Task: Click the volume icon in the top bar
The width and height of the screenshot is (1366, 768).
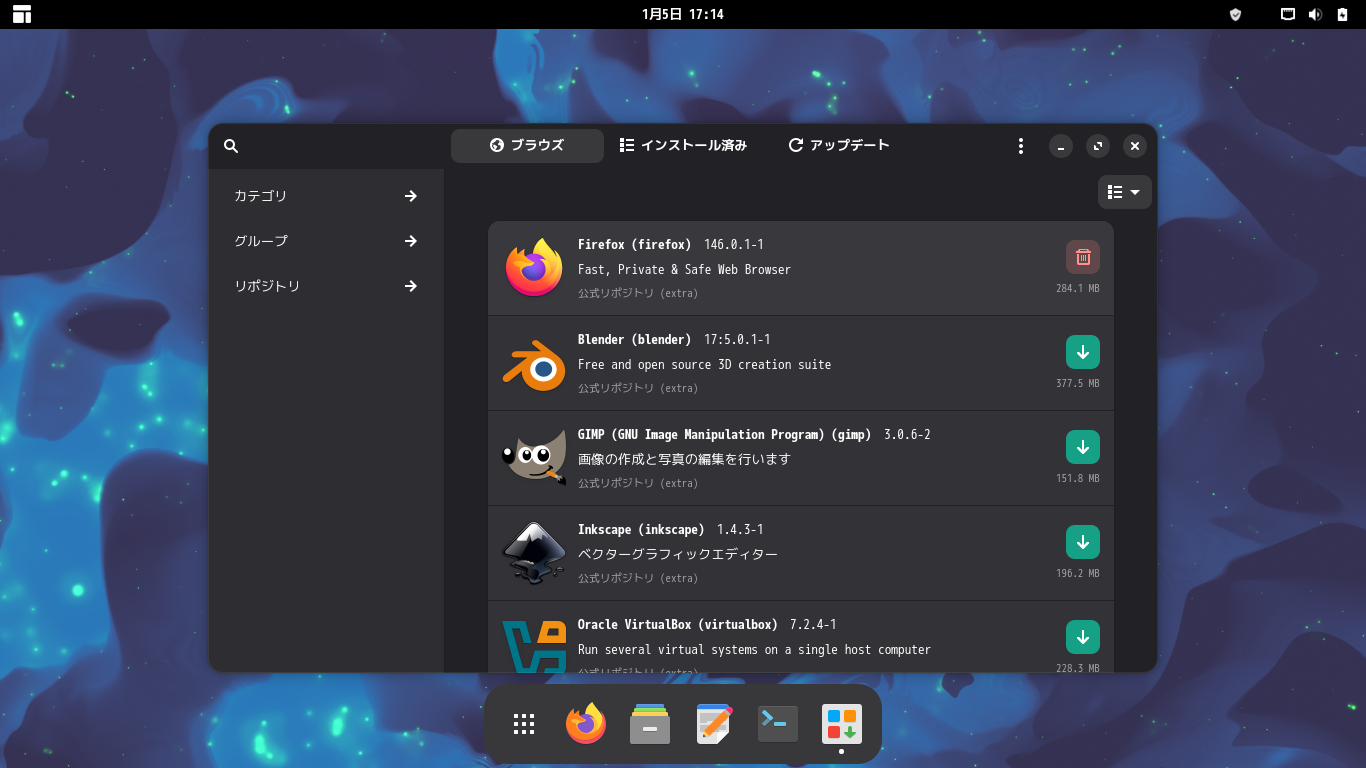Action: (x=1315, y=14)
